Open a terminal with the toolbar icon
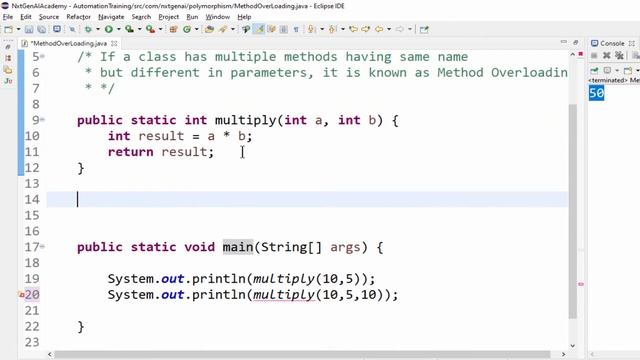The width and height of the screenshot is (640, 360). pos(57,29)
